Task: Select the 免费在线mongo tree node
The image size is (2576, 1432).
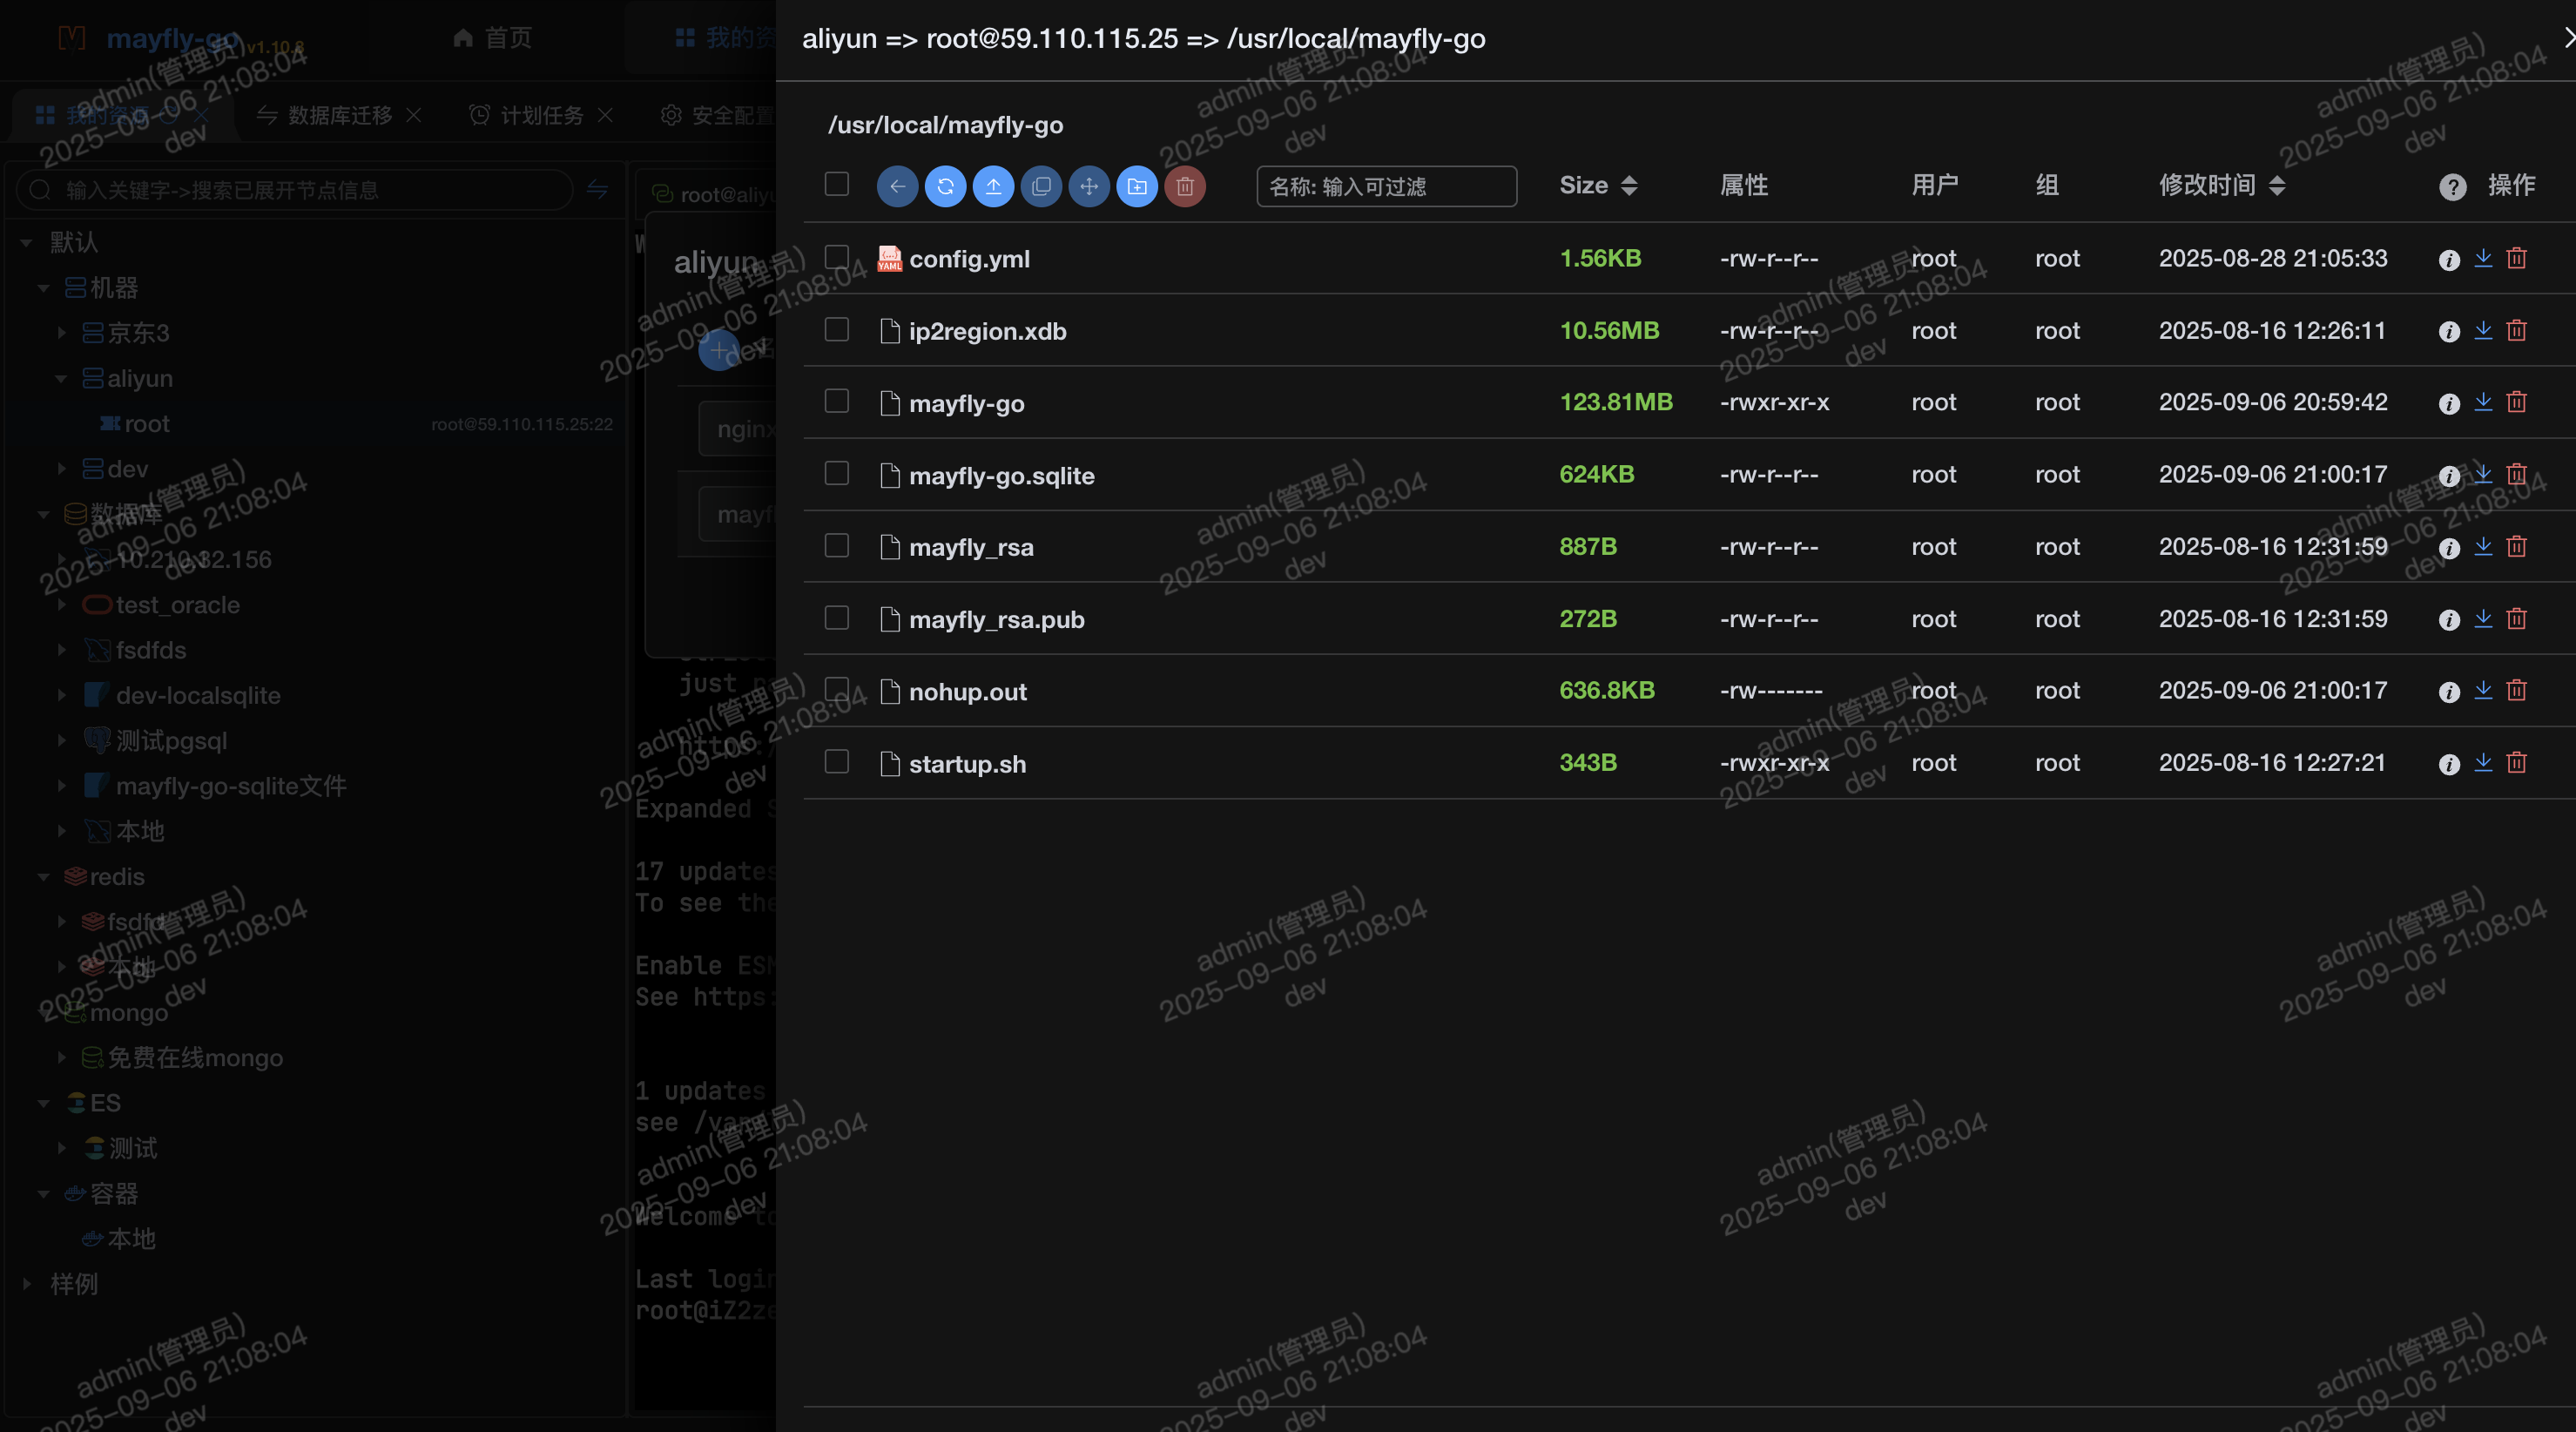Action: (x=195, y=1058)
